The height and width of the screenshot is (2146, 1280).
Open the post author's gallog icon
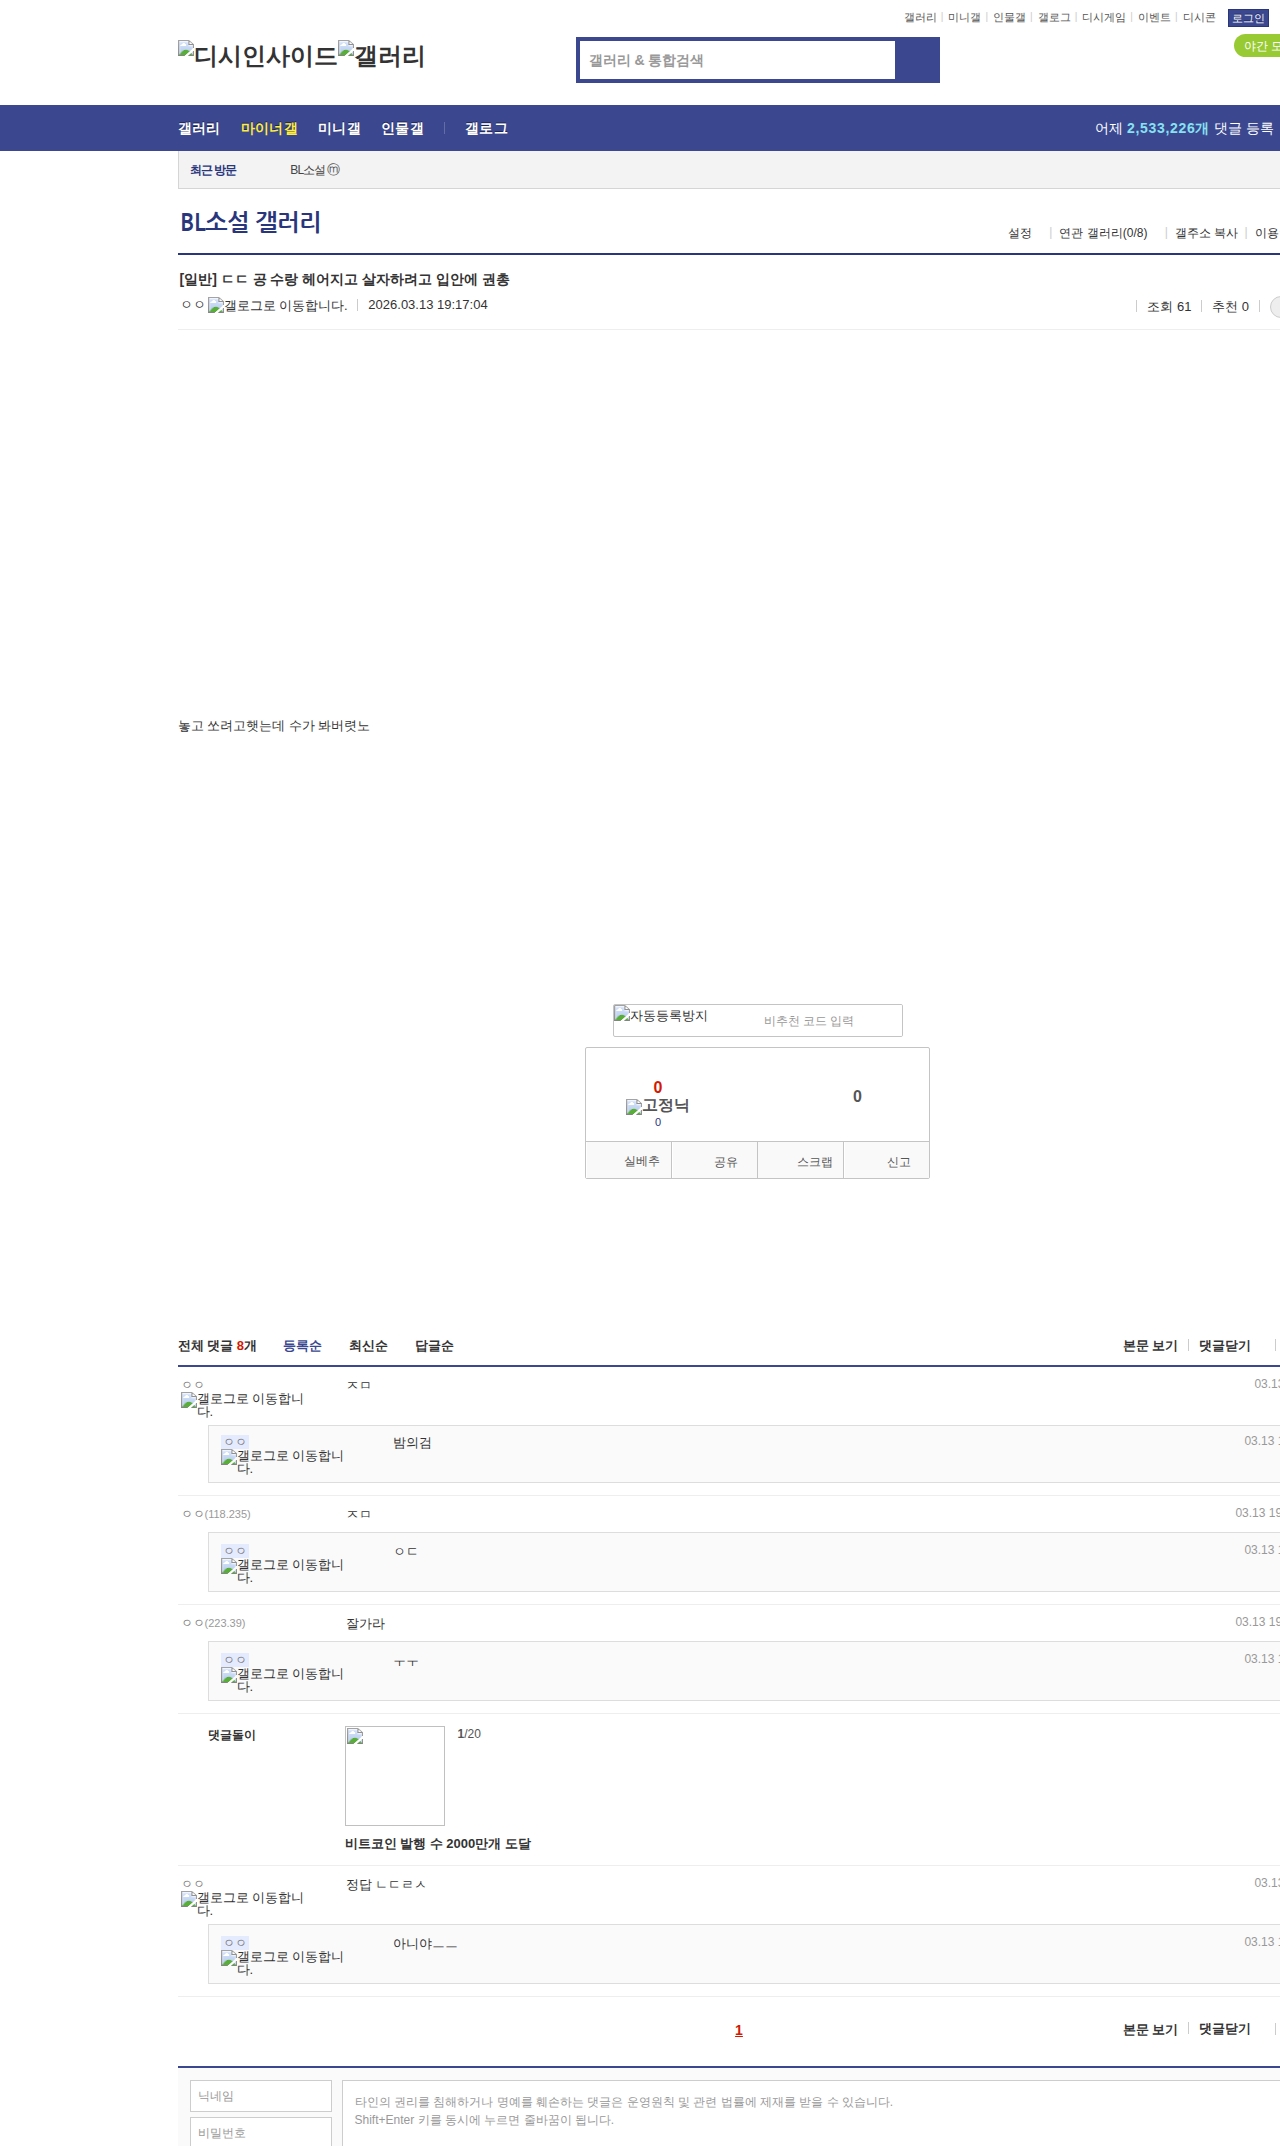coord(278,306)
